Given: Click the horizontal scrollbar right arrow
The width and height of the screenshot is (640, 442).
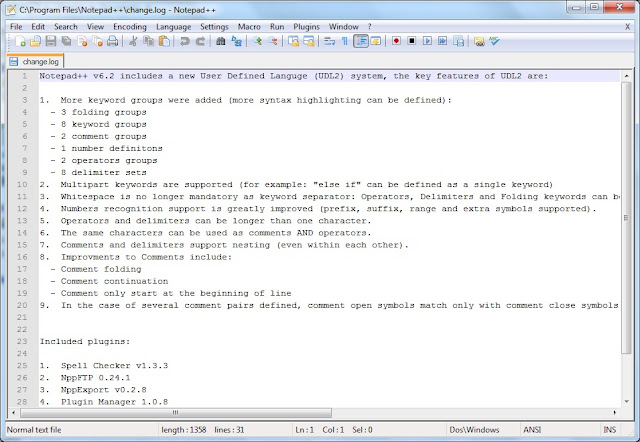Looking at the screenshot, I should 615,413.
